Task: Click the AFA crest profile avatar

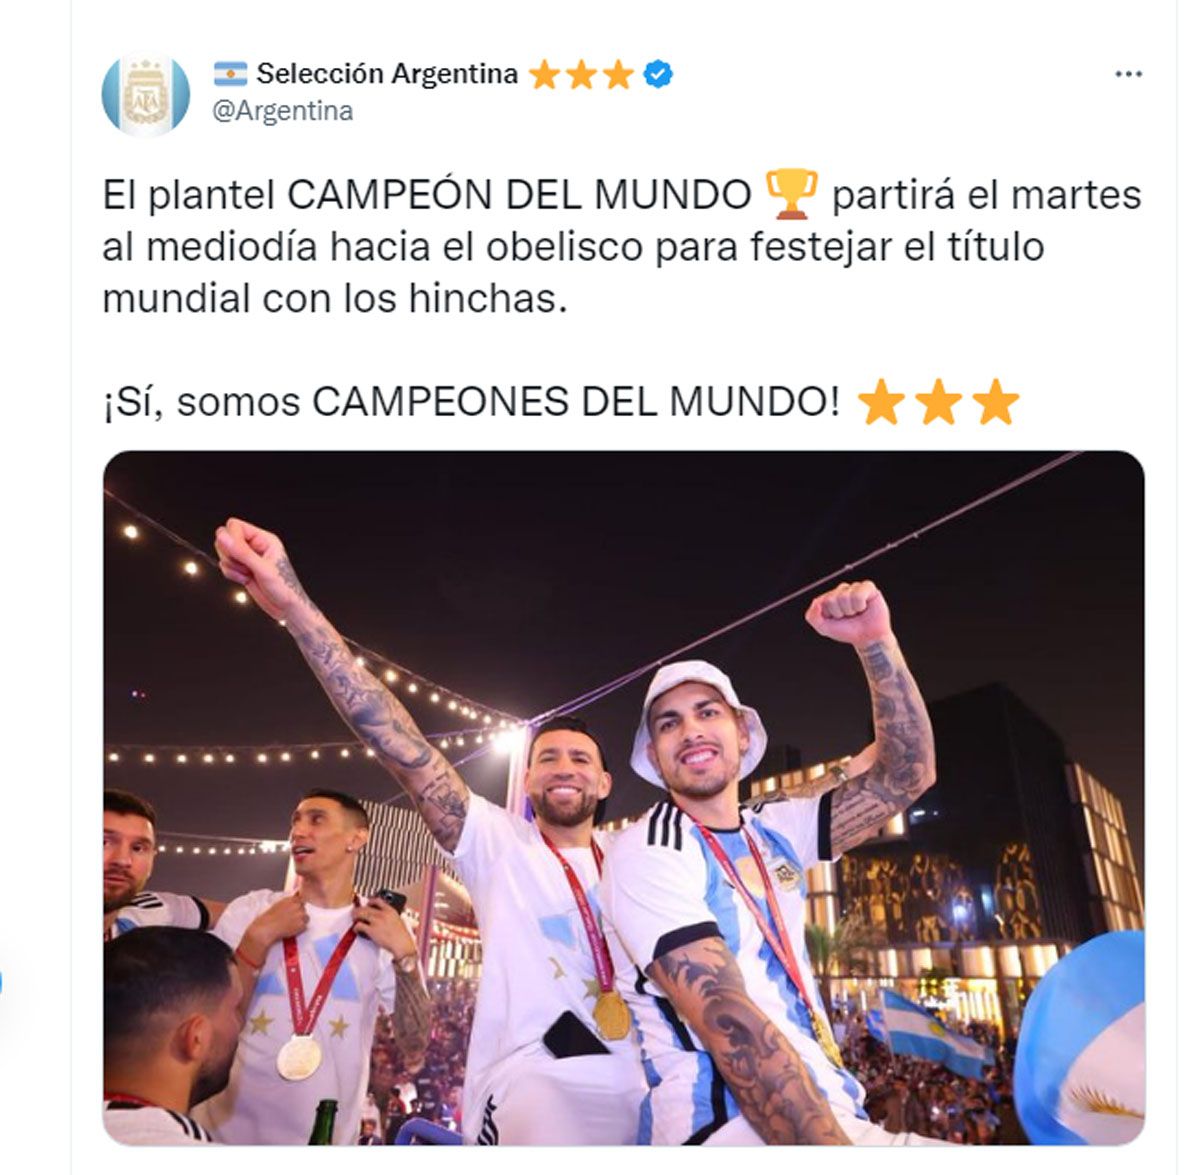Action: pyautogui.click(x=146, y=96)
